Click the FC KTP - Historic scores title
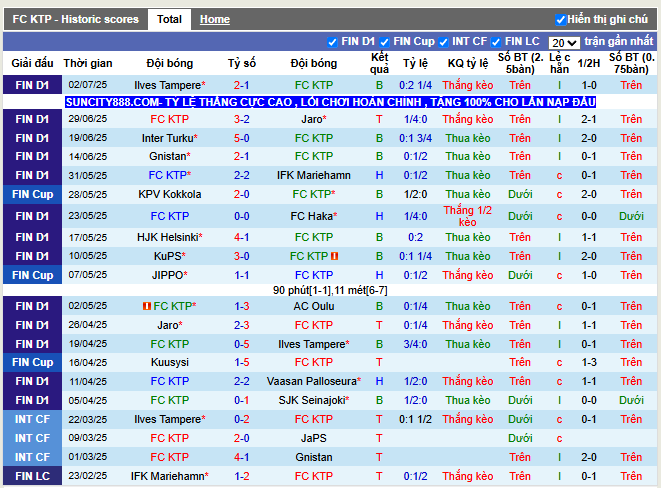The image size is (661, 488). click(75, 19)
